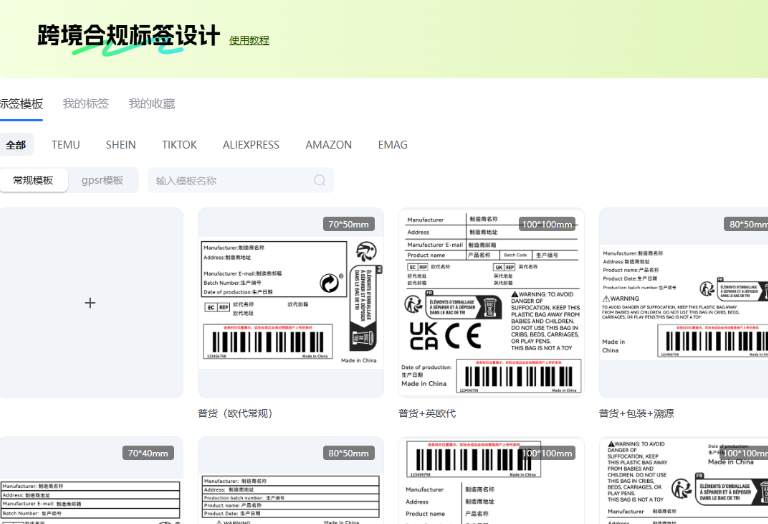768x524 pixels.
Task: Switch to 我的收藏 tab
Action: [151, 104]
